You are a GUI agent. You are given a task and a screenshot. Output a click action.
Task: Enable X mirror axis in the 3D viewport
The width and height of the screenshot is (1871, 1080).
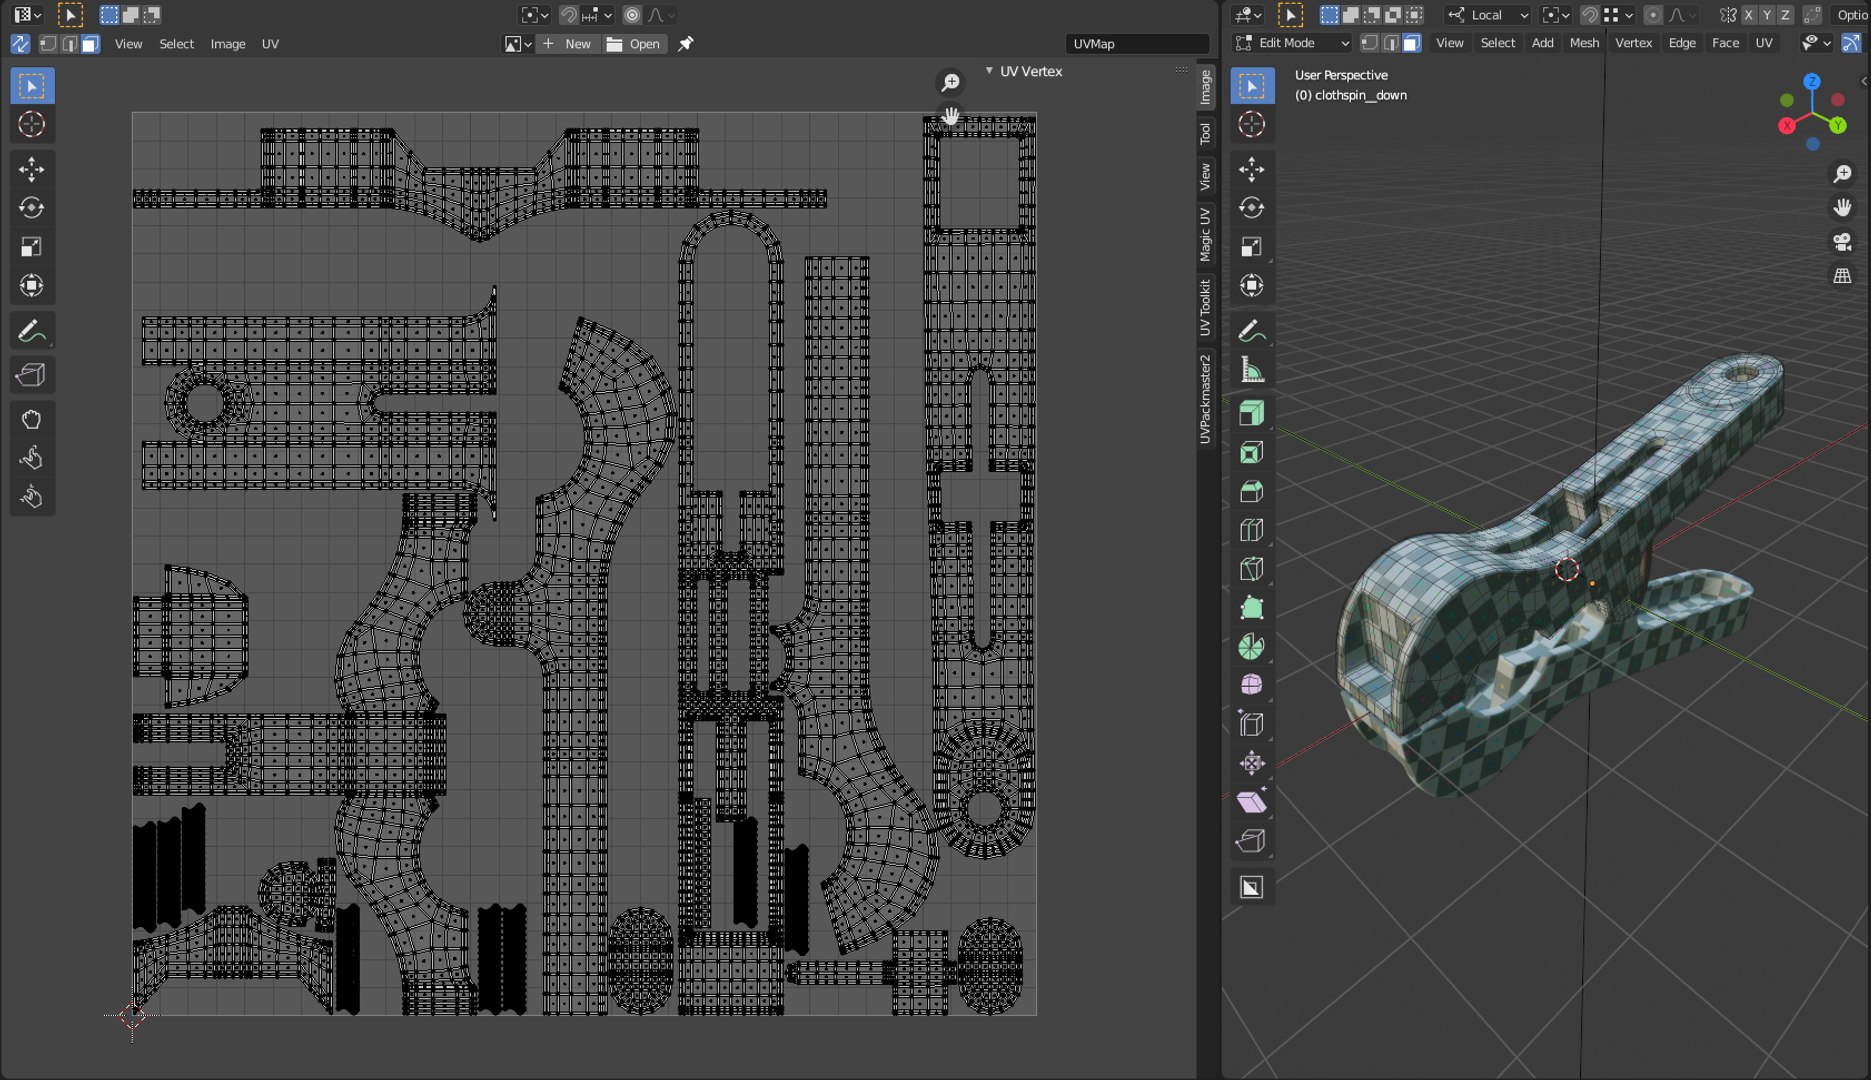coord(1748,15)
